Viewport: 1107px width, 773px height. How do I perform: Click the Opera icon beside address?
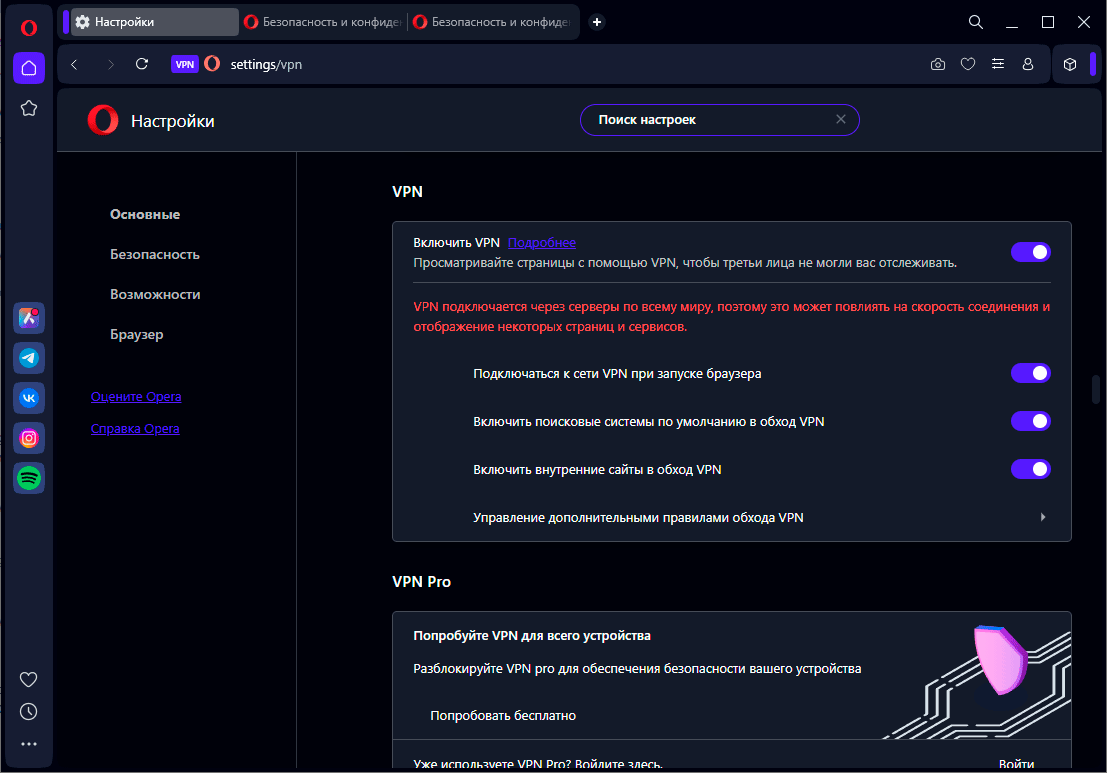[212, 64]
